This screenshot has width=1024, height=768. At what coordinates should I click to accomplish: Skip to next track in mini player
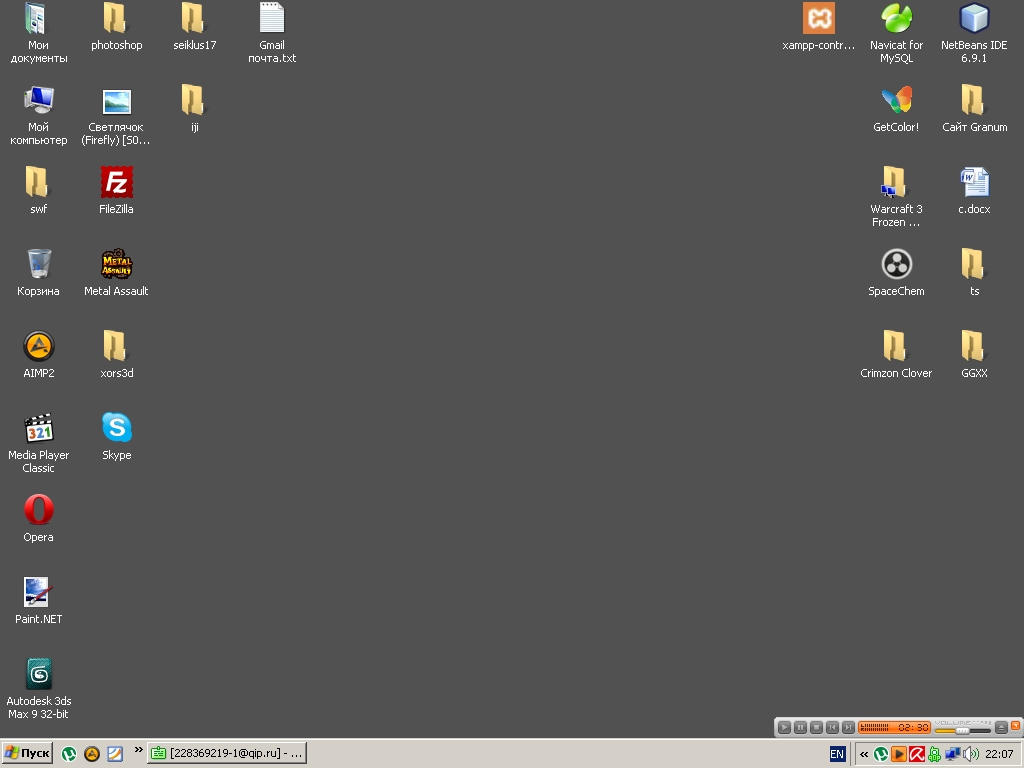[x=848, y=727]
